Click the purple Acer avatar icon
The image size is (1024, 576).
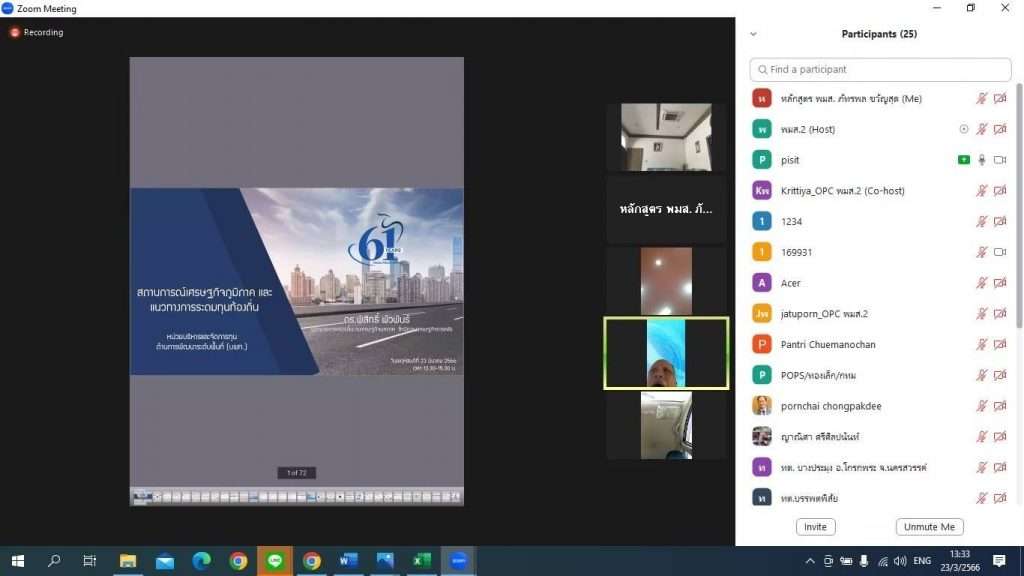pyautogui.click(x=762, y=283)
